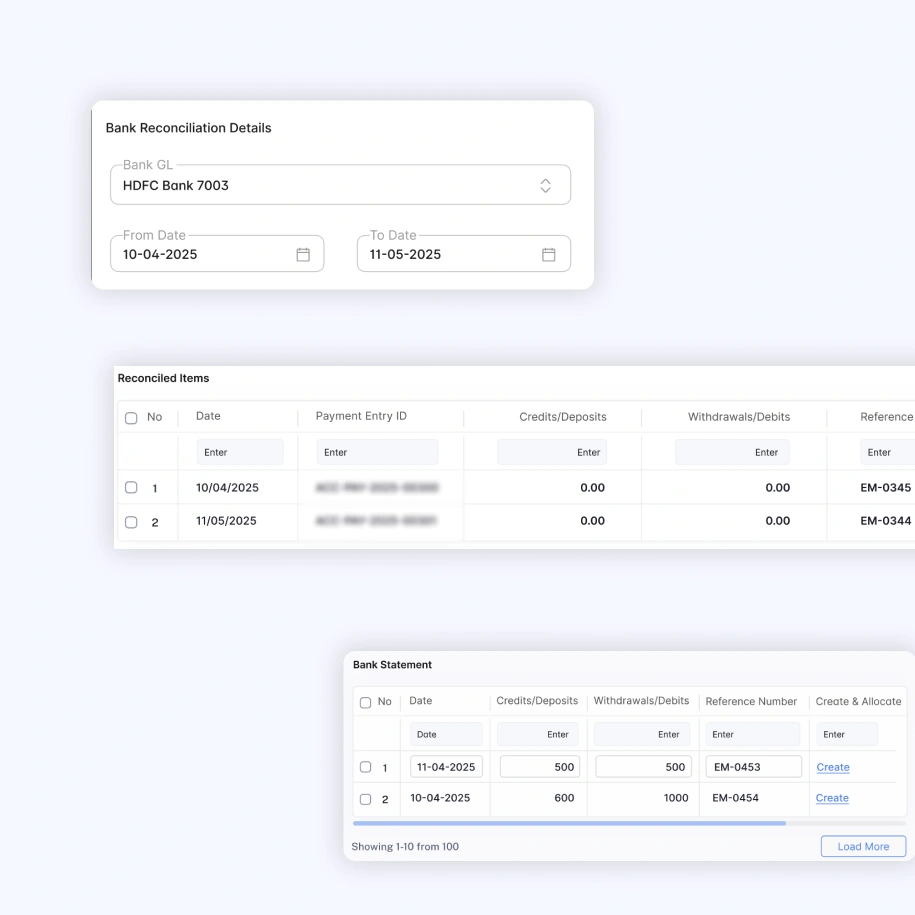Edit the 11-04-2025 date cell in Bank Statement
The width and height of the screenshot is (915, 915).
(446, 767)
